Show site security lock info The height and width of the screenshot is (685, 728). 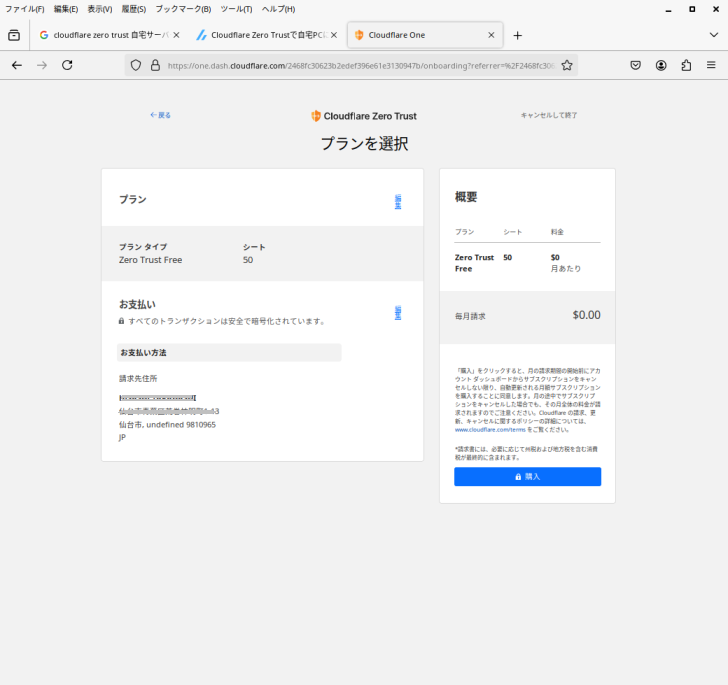click(156, 65)
